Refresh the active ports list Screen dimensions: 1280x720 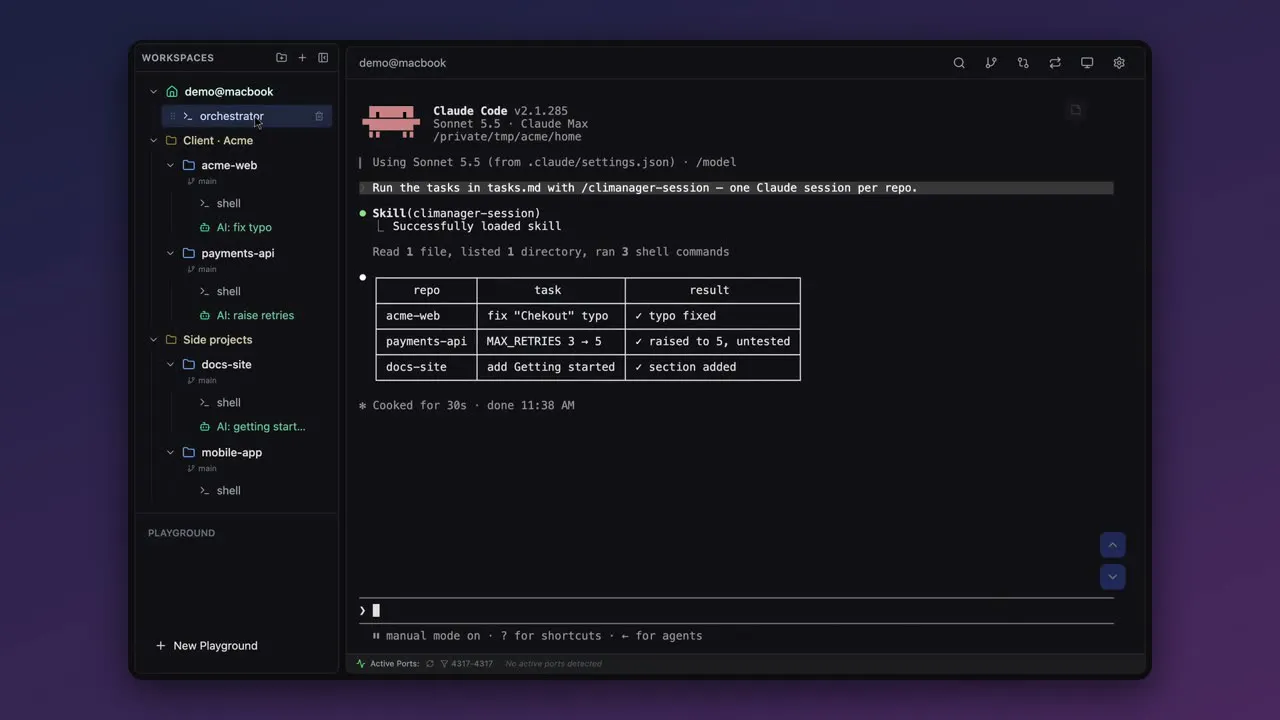[x=430, y=664]
